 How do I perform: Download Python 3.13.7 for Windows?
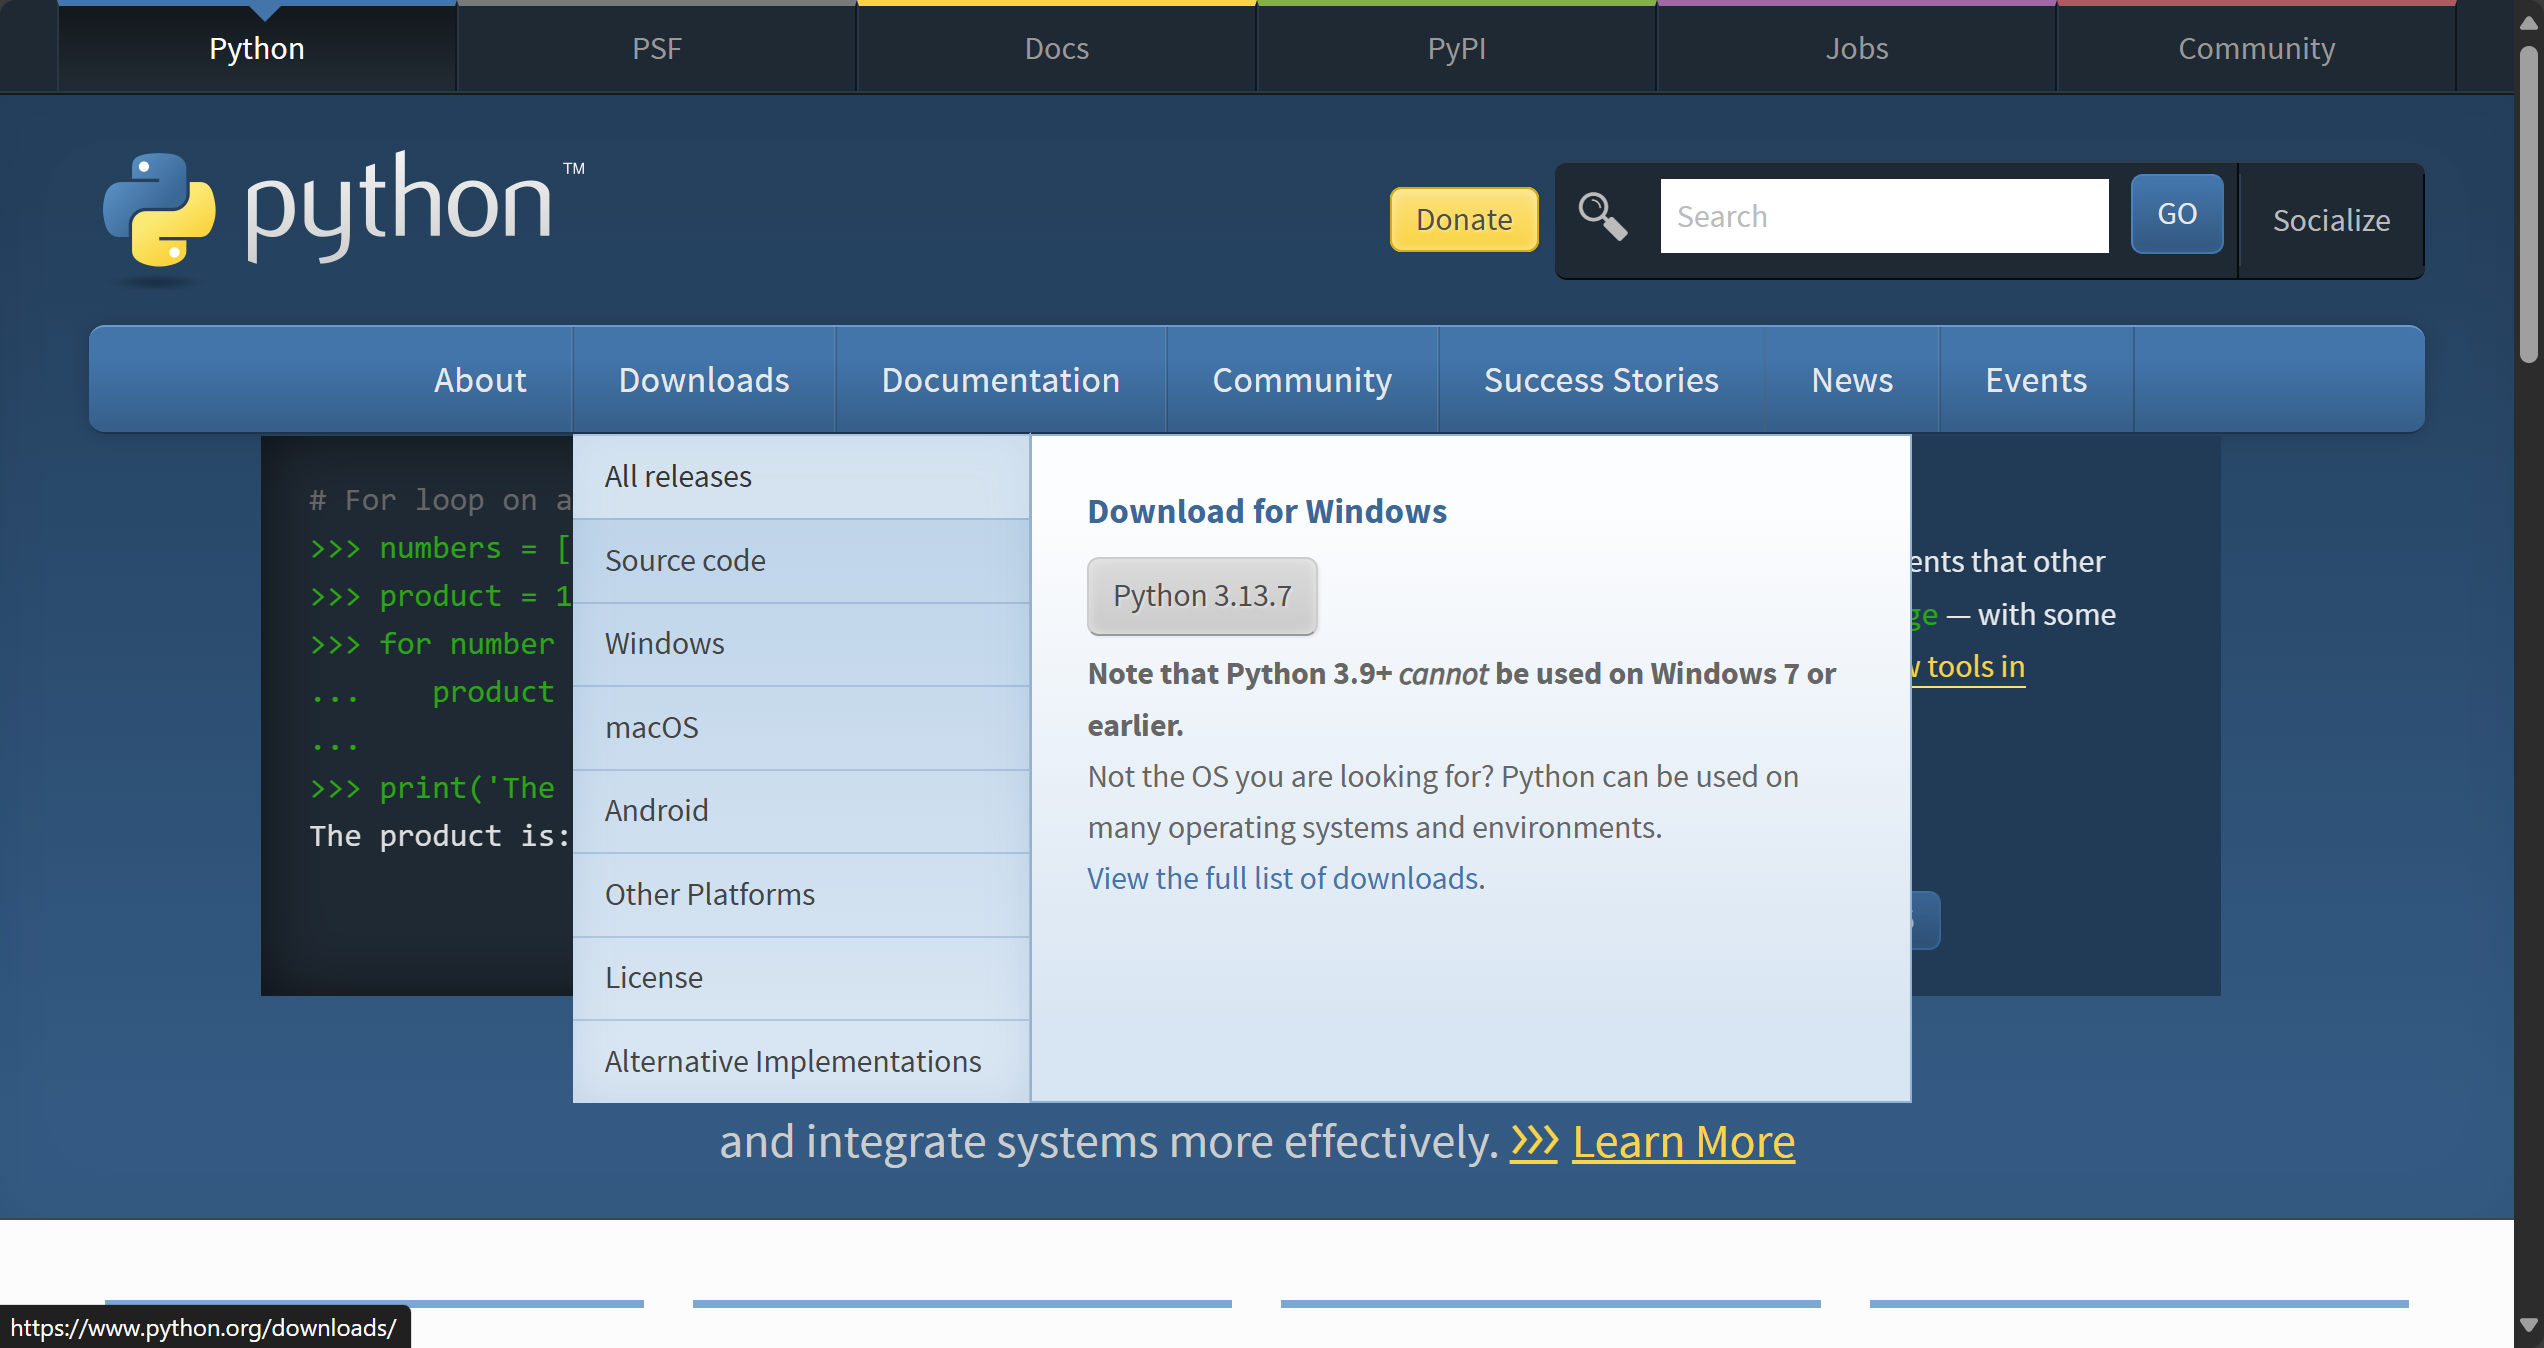(1202, 595)
